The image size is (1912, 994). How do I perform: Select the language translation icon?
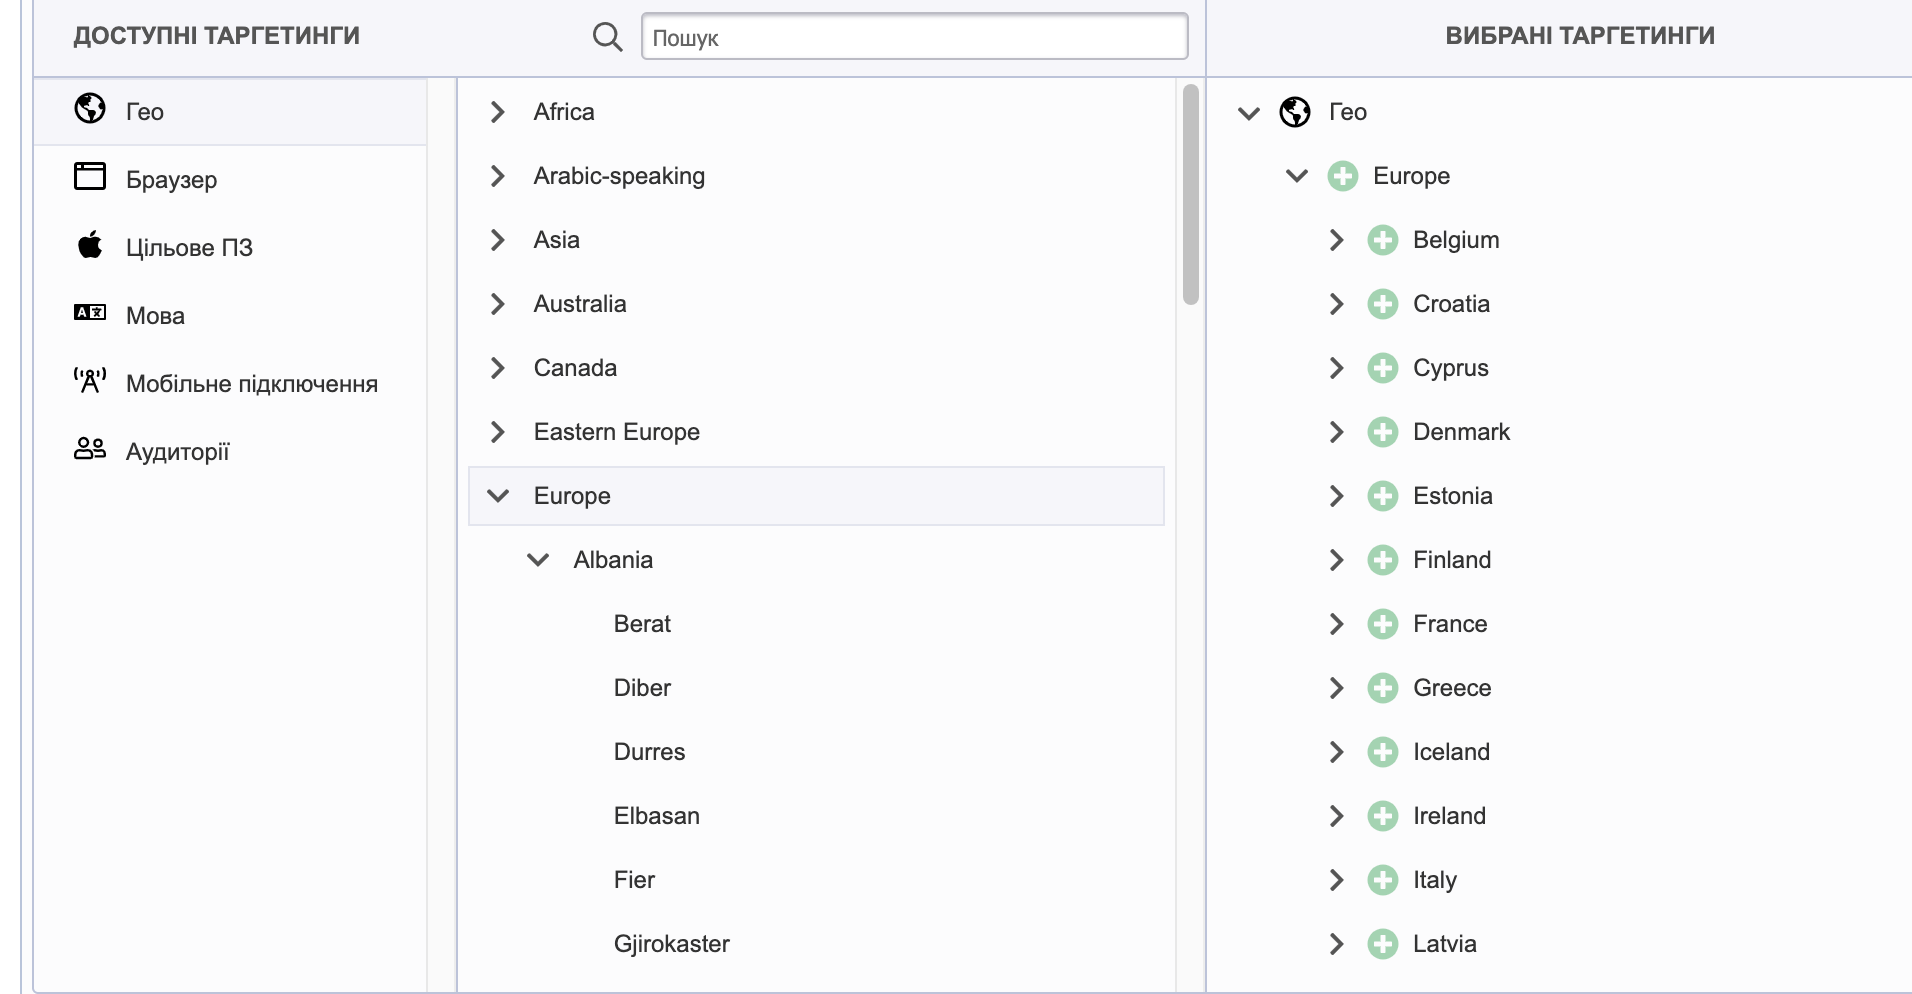click(x=90, y=313)
